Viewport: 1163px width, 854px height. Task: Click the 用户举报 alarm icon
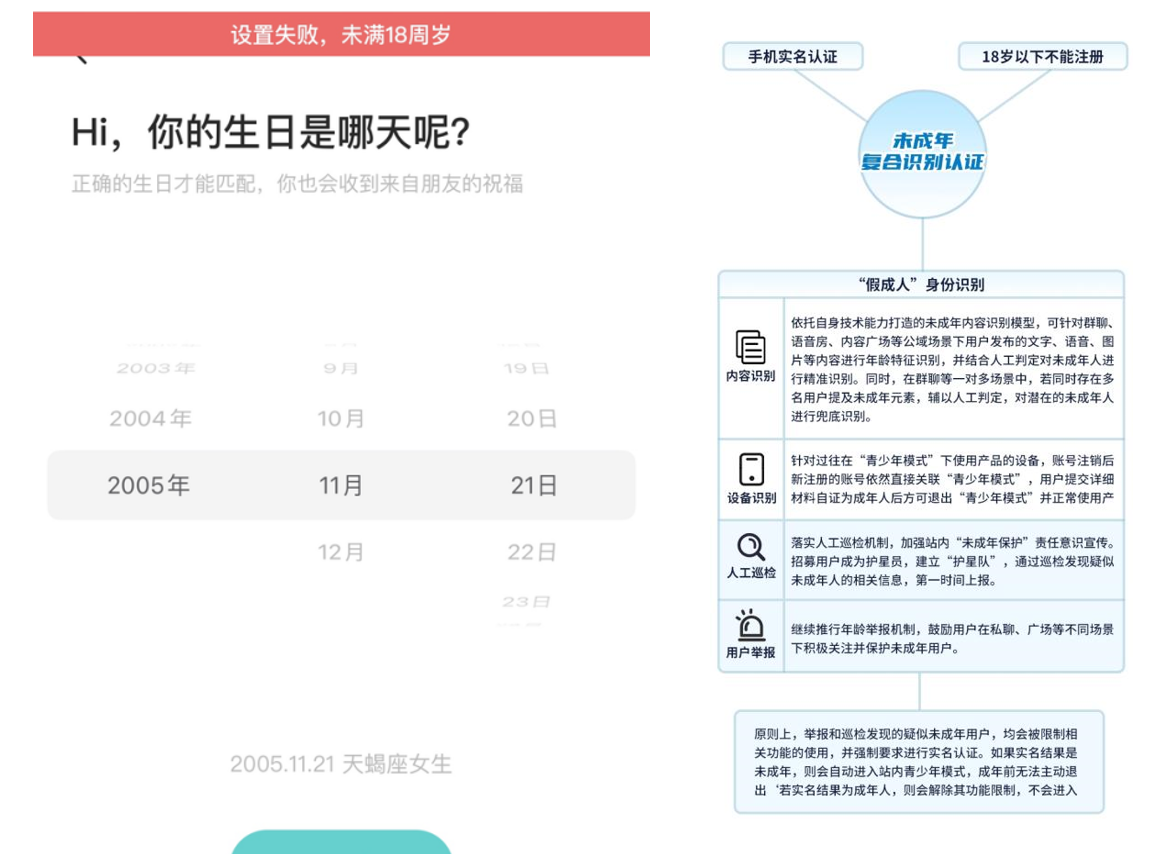pyautogui.click(x=750, y=626)
